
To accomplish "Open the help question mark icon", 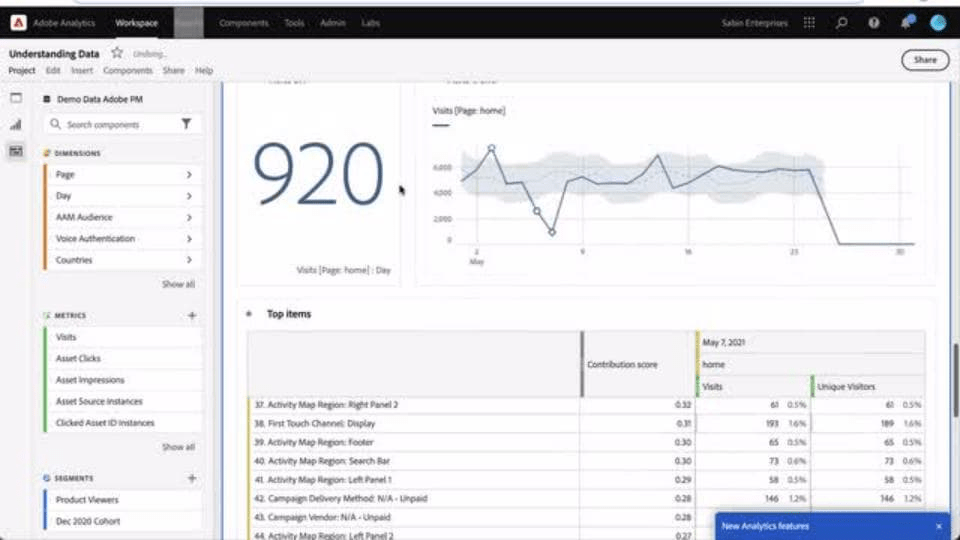I will point(874,23).
